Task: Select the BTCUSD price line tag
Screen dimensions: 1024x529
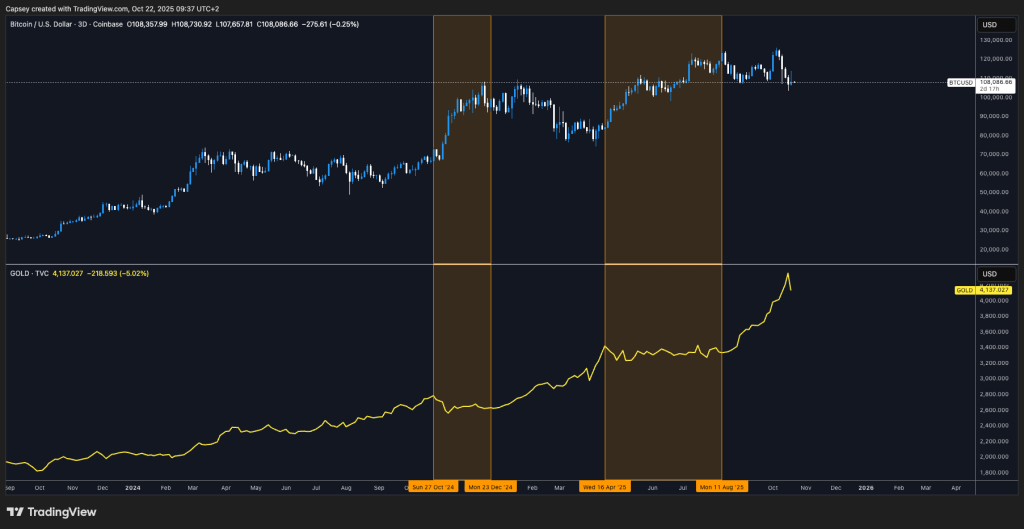Action: coord(961,83)
